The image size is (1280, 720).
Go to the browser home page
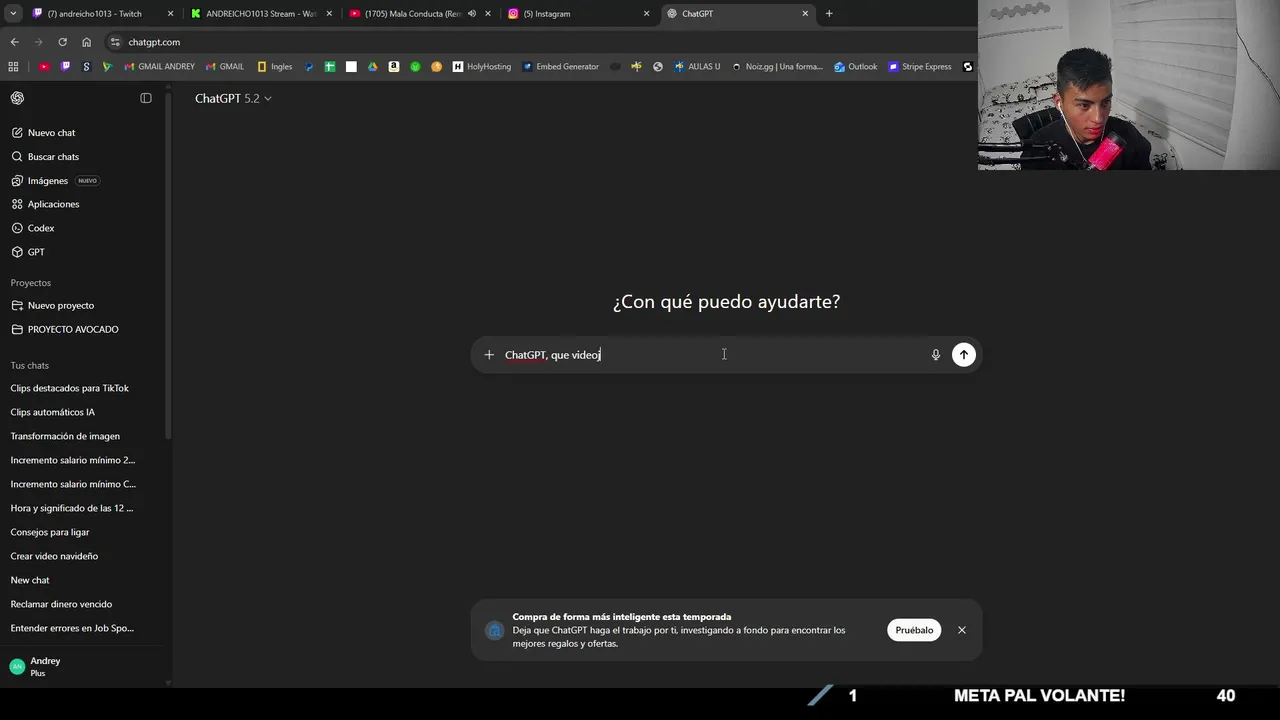point(86,42)
